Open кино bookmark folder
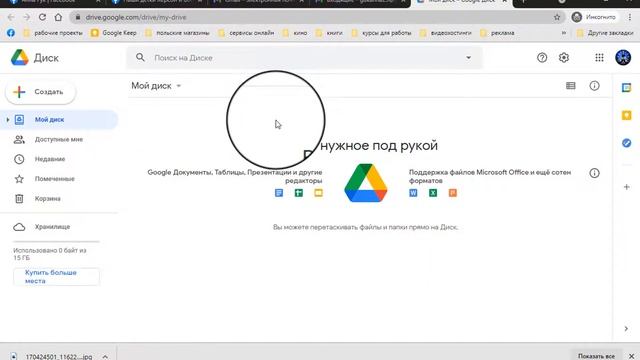The width and height of the screenshot is (640, 360). pyautogui.click(x=295, y=33)
